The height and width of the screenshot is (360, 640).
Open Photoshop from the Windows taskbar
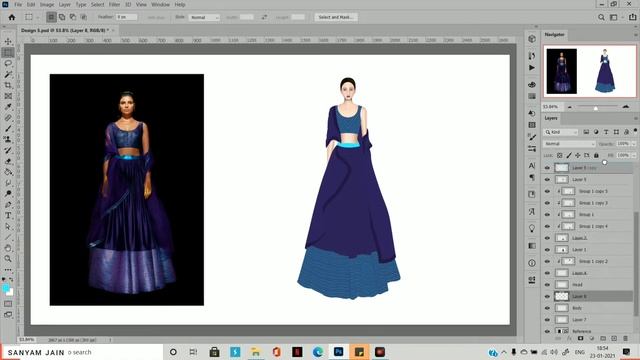pyautogui.click(x=338, y=352)
